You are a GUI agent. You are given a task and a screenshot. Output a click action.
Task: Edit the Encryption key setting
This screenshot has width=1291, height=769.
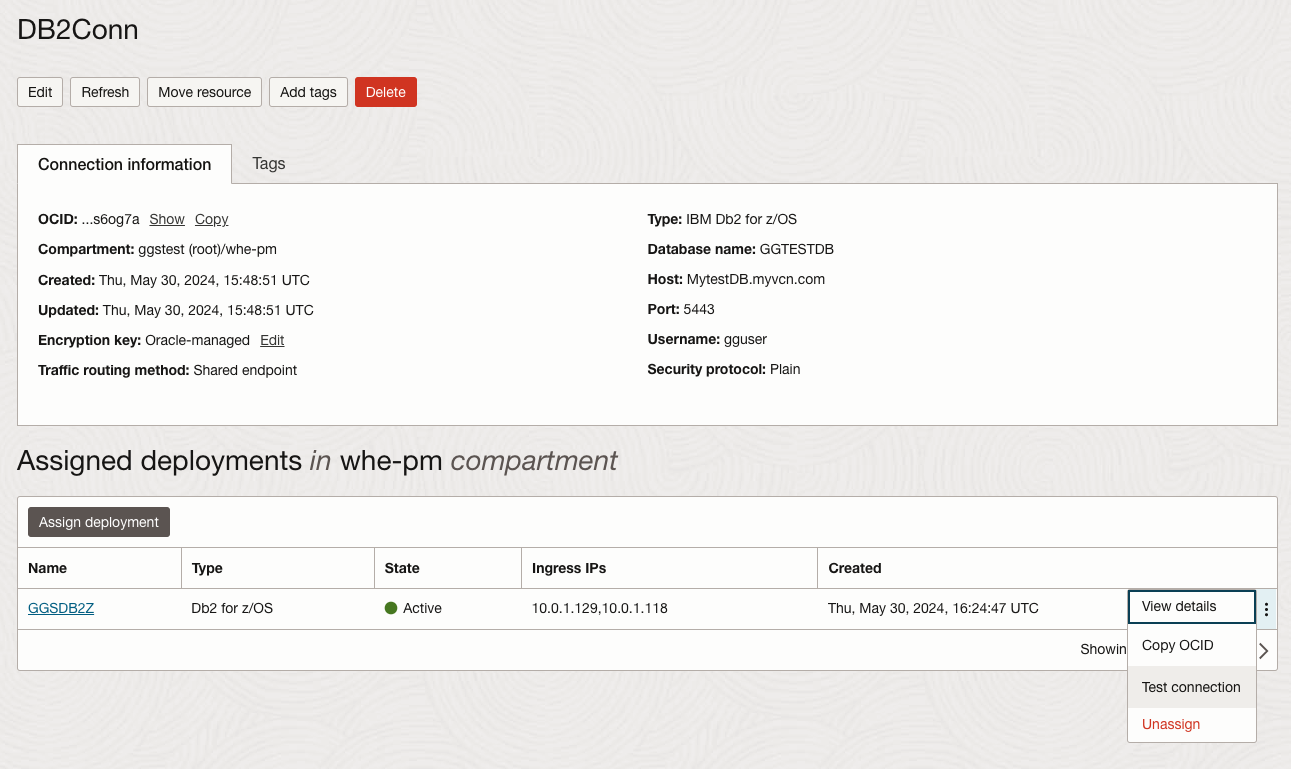(272, 340)
